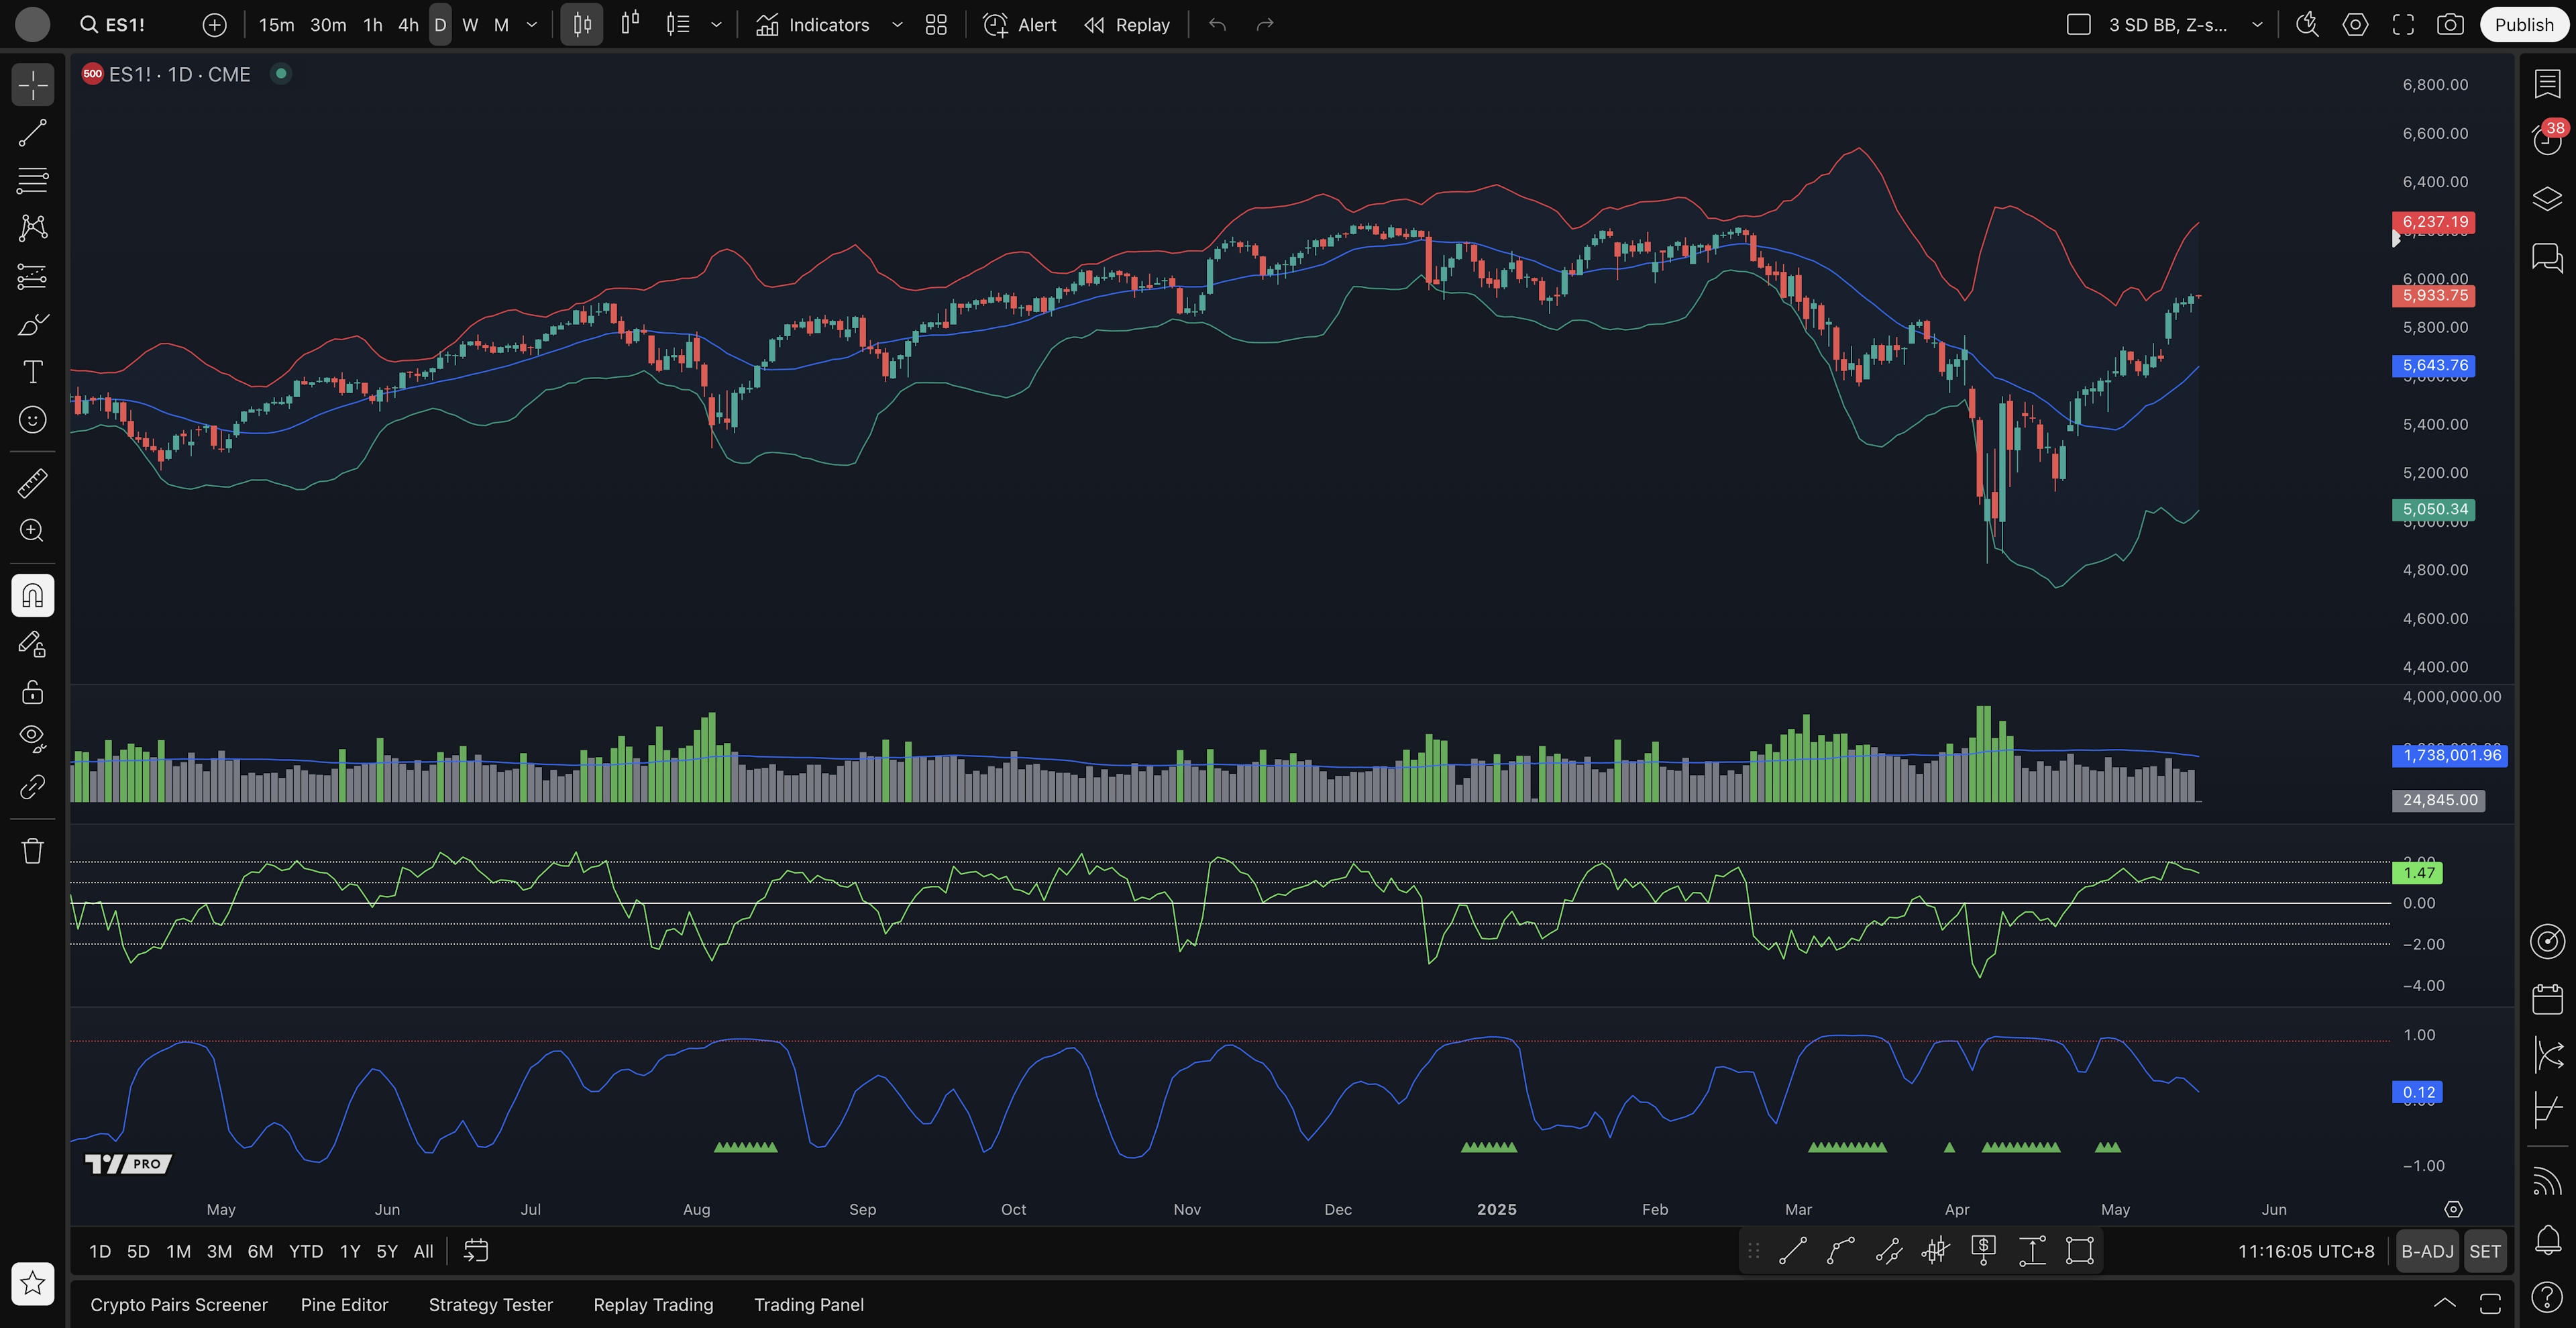Viewport: 2576px width, 1328px height.
Task: Toggle B-ADJ back-adjustment button
Action: pyautogui.click(x=2427, y=1251)
